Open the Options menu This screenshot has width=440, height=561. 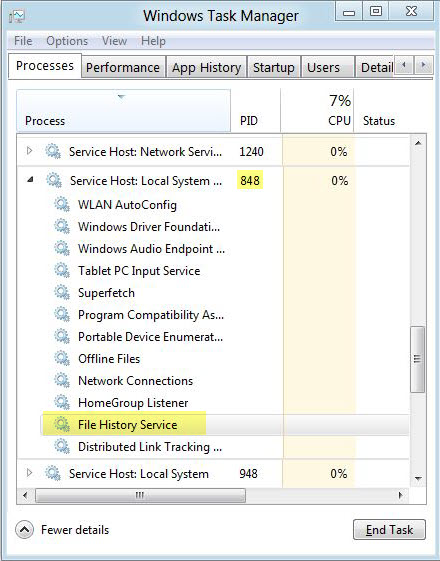[x=67, y=41]
